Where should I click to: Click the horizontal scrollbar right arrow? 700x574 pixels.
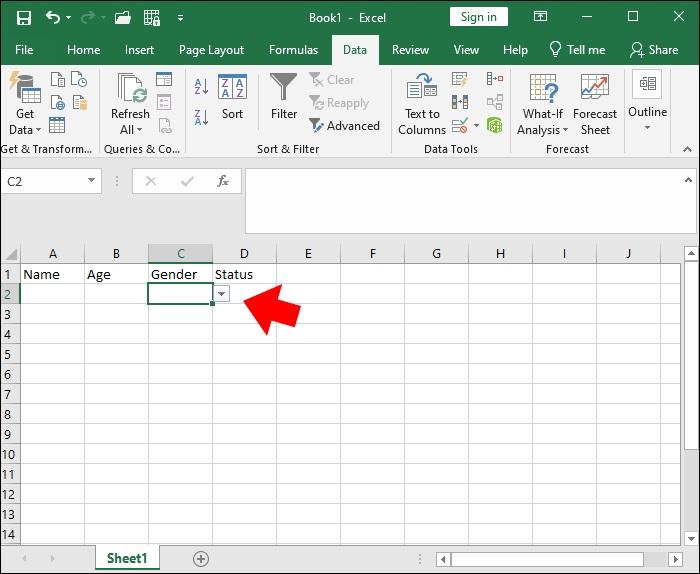675,559
